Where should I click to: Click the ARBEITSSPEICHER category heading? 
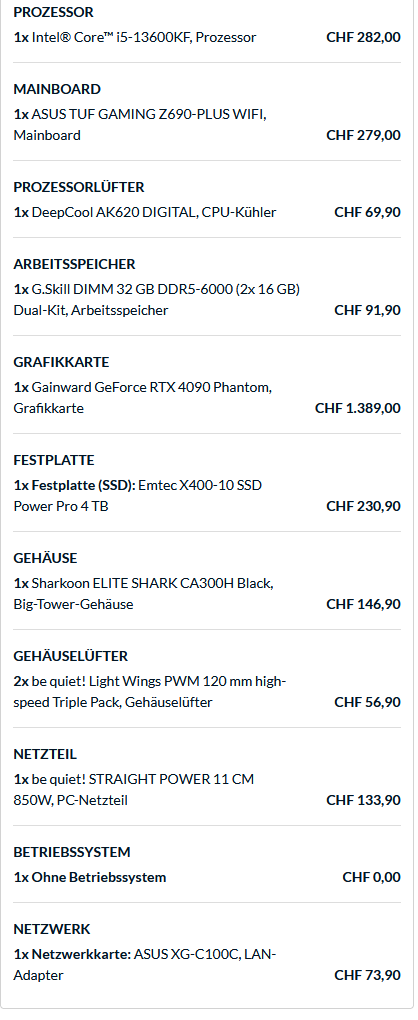pos(74,264)
